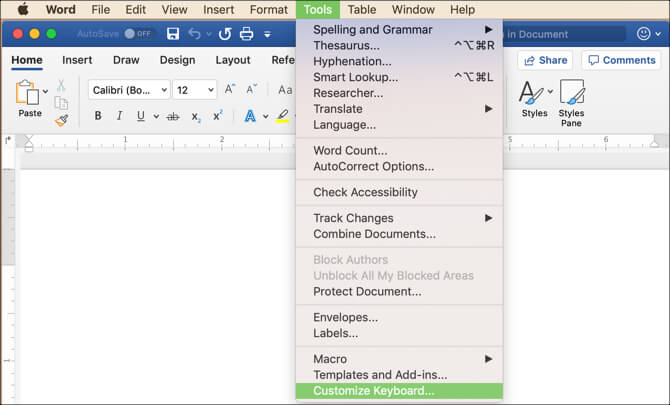Viewport: 670px width, 405px height.
Task: Expand underline style arrow
Action: 156,116
